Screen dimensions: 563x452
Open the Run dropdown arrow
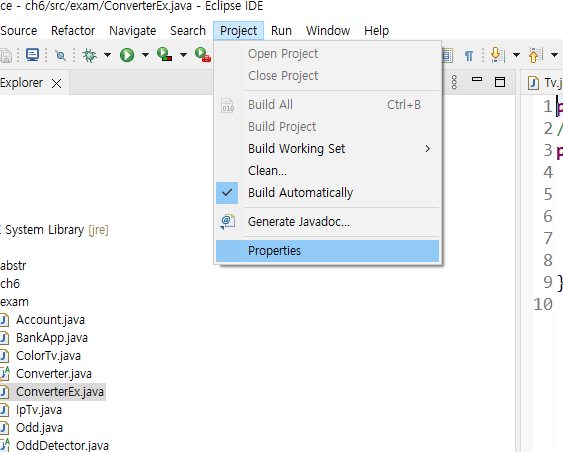click(x=145, y=55)
